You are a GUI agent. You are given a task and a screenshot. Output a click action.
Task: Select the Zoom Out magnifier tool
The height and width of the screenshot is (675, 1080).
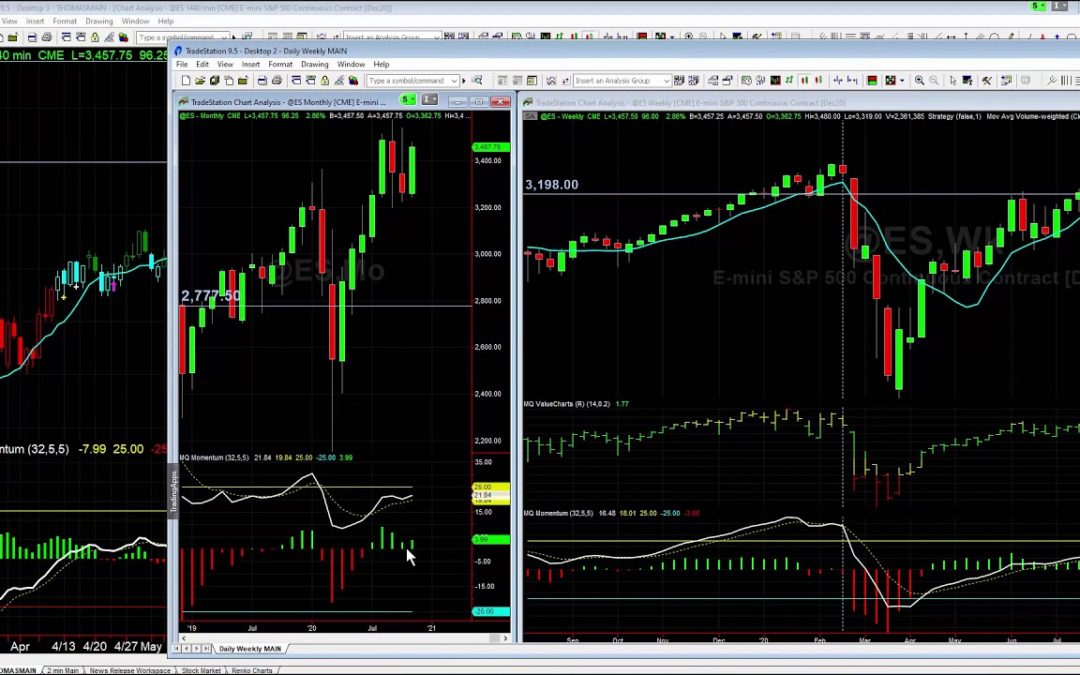point(933,81)
